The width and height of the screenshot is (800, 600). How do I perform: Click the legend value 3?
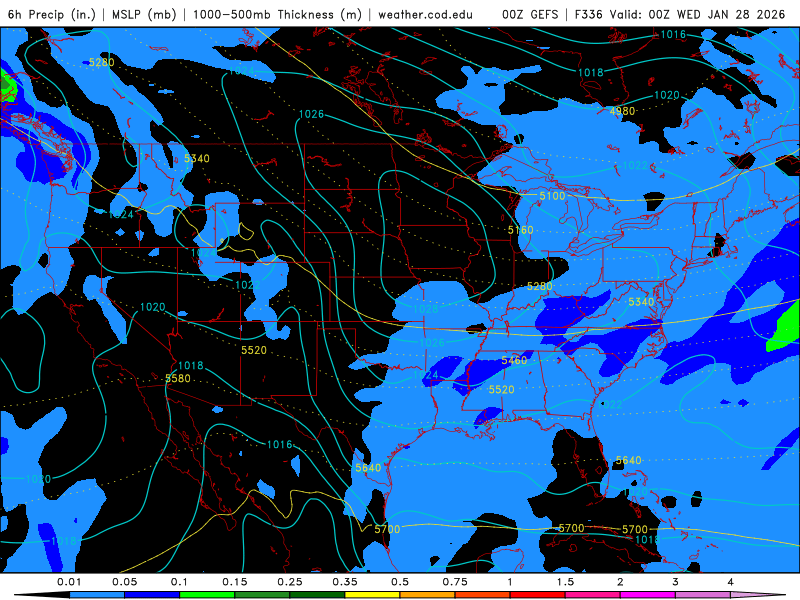[x=676, y=582]
